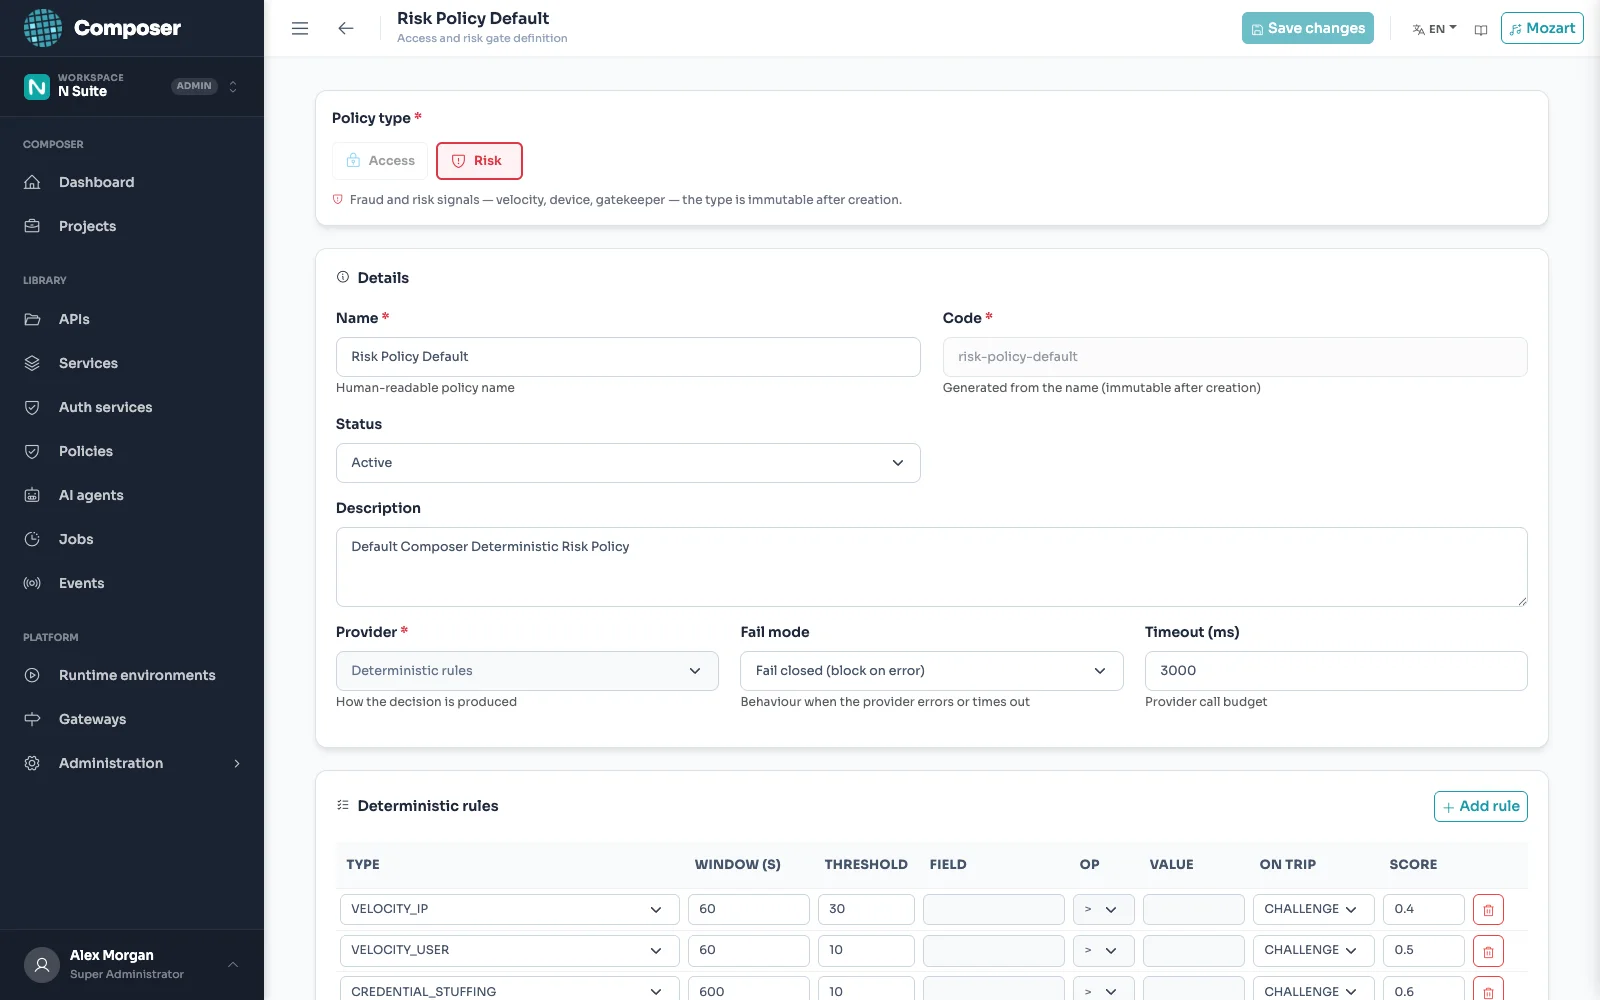Image resolution: width=1600 pixels, height=1000 pixels.
Task: Delete the VELOCITY_IP rule with trash icon
Action: (x=1488, y=910)
